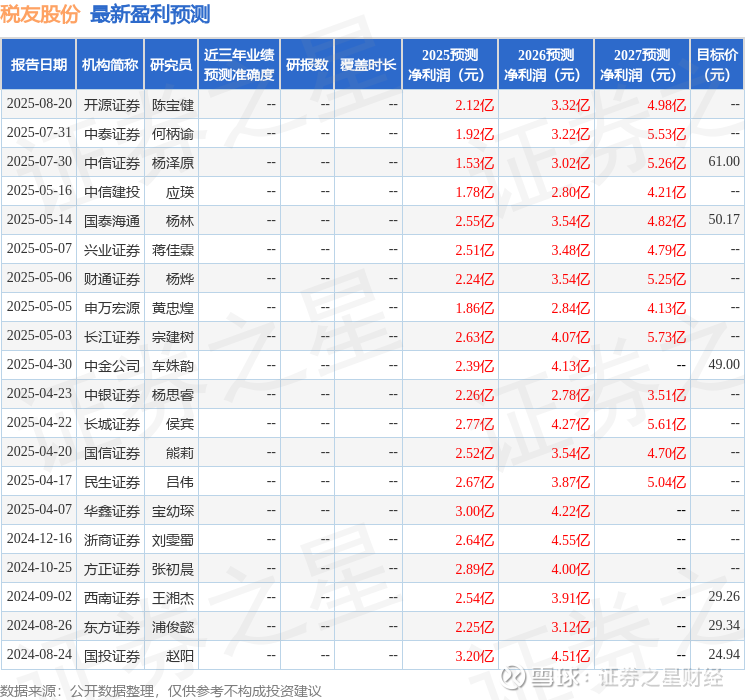Image resolution: width=745 pixels, height=700 pixels.
Task: Select the 西南证券 institution cell
Action: click(x=112, y=598)
